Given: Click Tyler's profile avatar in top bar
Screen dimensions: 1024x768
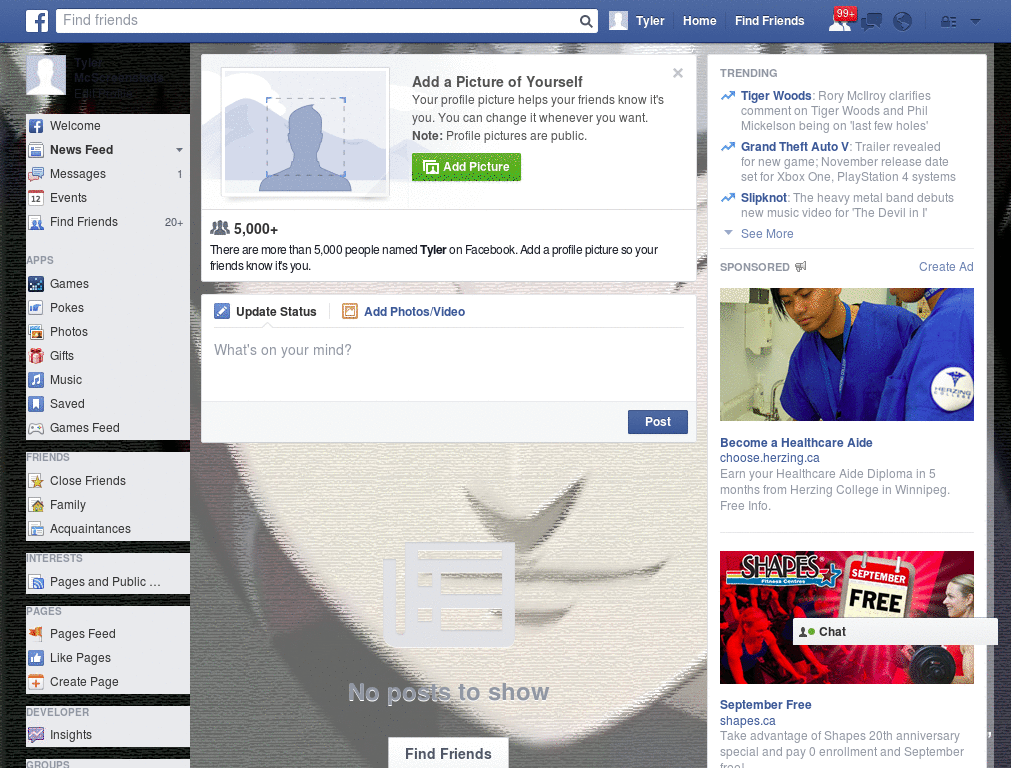Looking at the screenshot, I should pos(618,21).
